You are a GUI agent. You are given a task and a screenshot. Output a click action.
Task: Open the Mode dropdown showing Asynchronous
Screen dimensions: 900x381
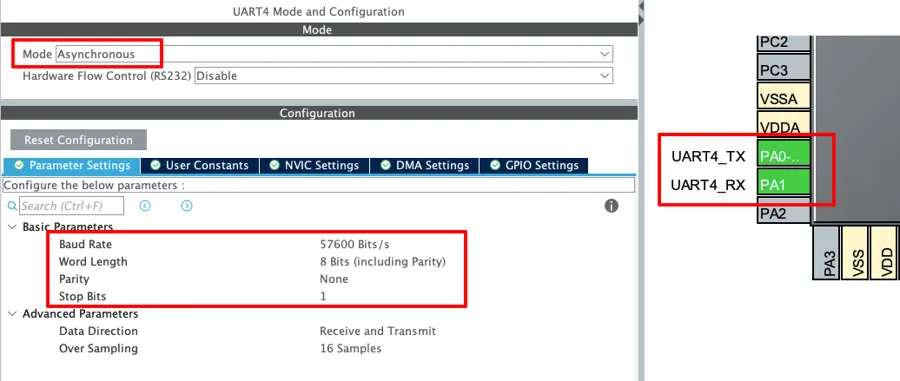pyautogui.click(x=334, y=54)
